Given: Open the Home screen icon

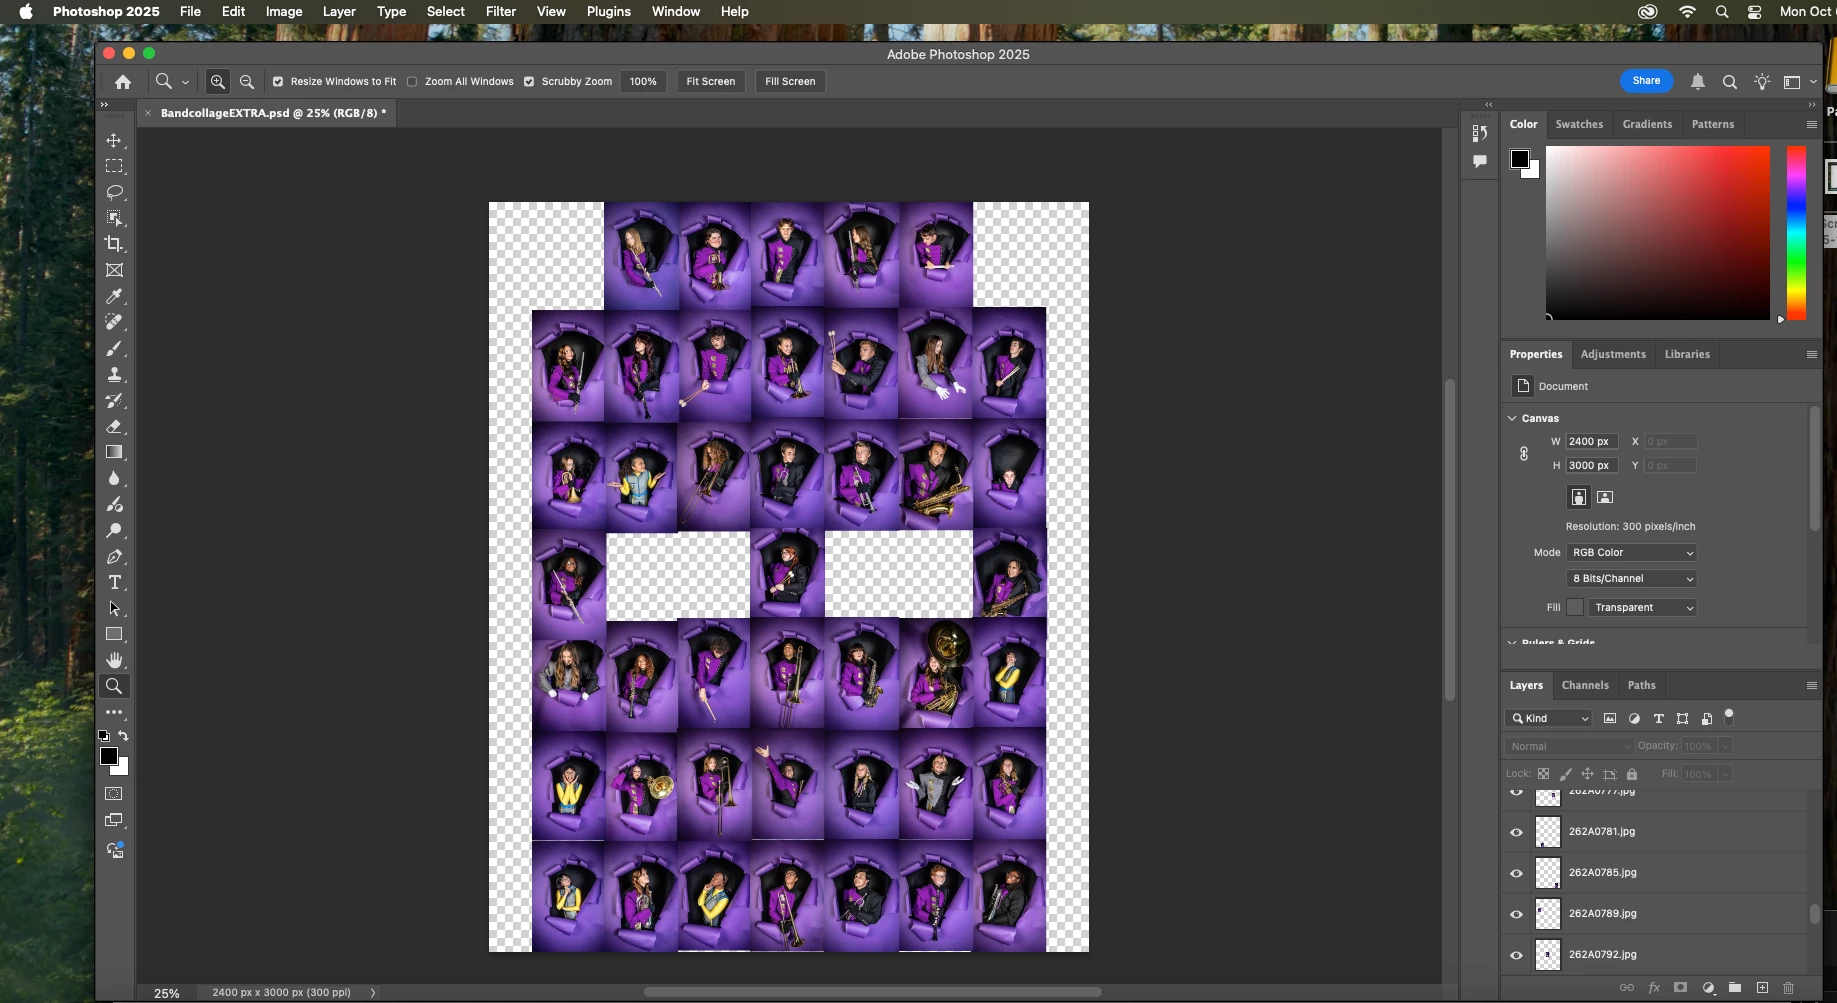Looking at the screenshot, I should coord(123,82).
